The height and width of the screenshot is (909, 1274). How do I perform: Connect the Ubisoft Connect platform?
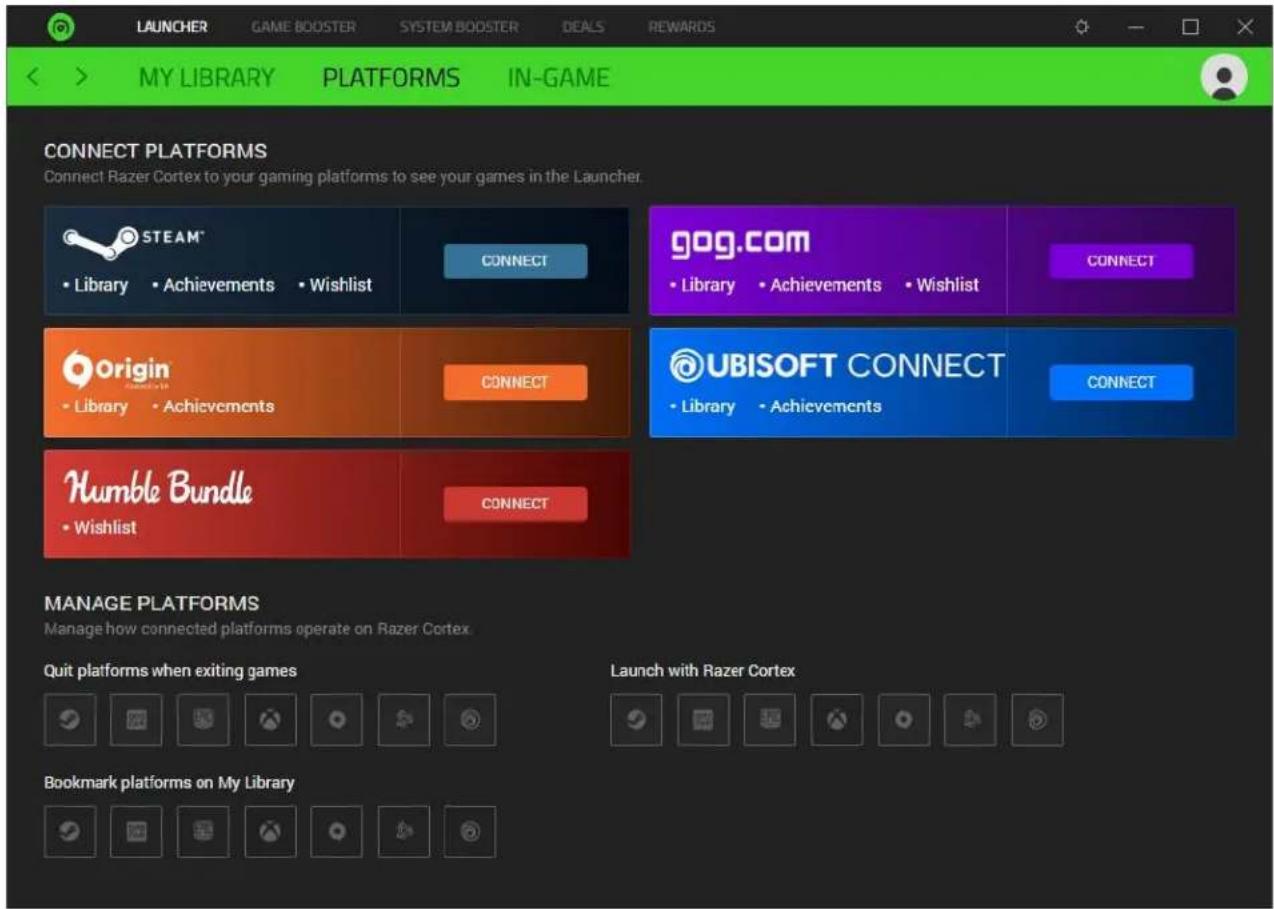click(x=1121, y=383)
